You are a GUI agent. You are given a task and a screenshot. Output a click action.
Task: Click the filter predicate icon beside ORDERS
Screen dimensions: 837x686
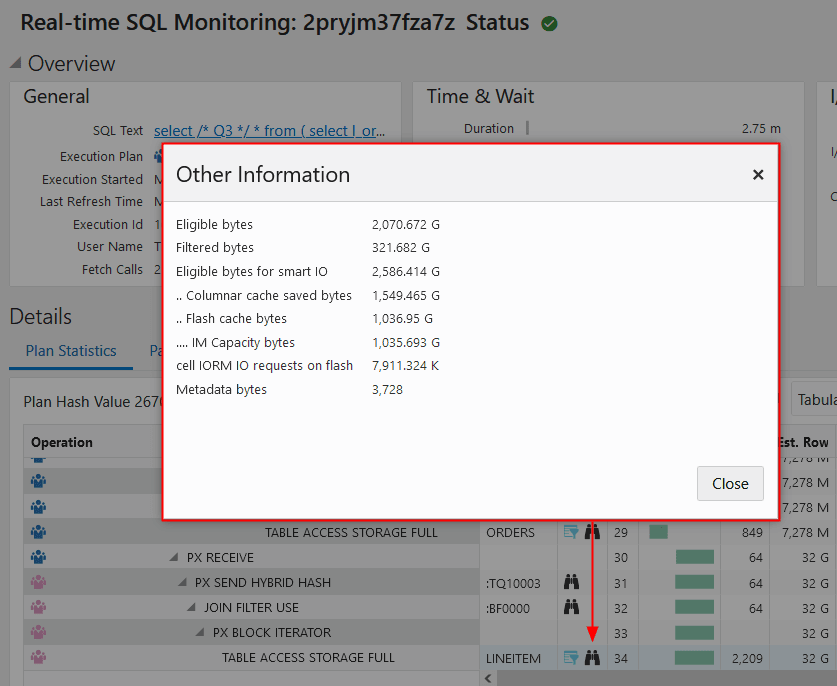(x=572, y=532)
